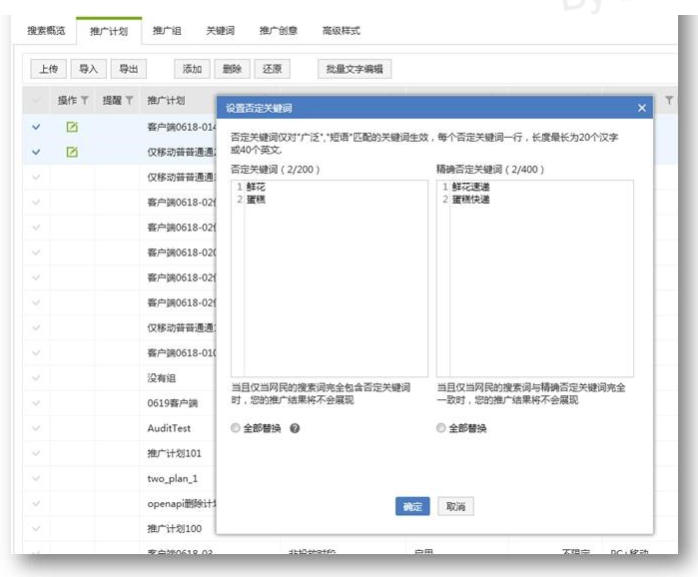
Task: Cancel the dialog with 取消
Action: pos(455,506)
